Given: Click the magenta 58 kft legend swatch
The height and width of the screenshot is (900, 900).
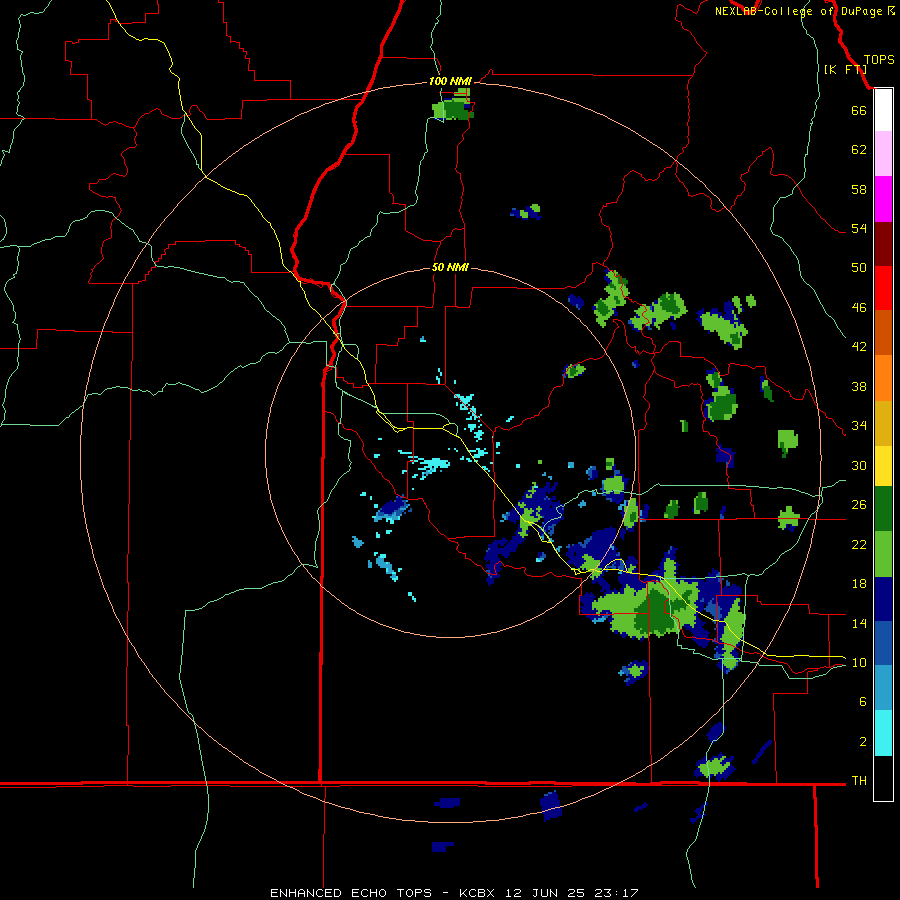Looking at the screenshot, I should click(883, 199).
